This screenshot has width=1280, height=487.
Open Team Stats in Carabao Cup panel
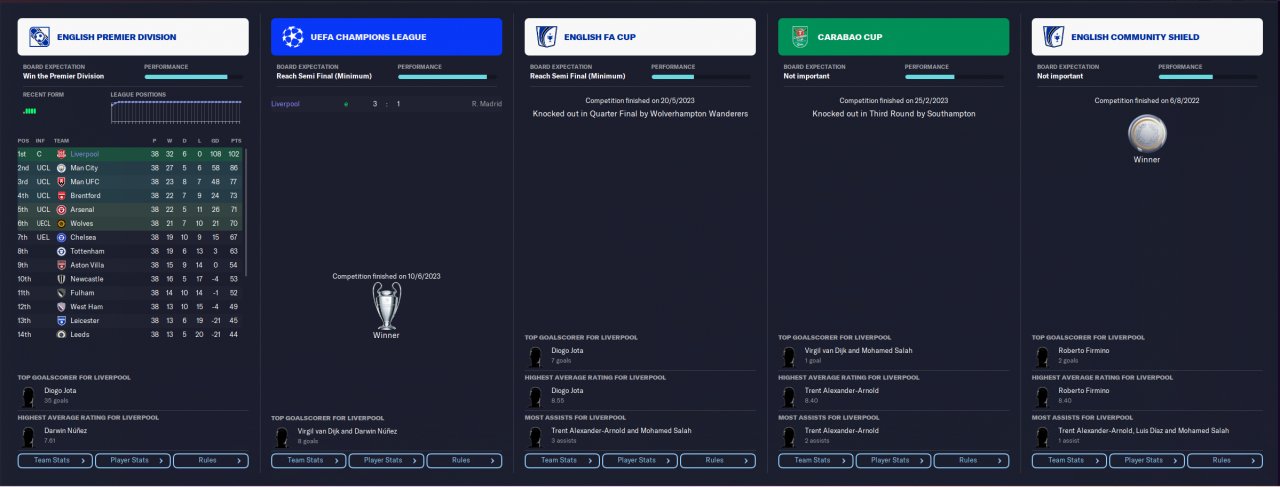pos(816,460)
